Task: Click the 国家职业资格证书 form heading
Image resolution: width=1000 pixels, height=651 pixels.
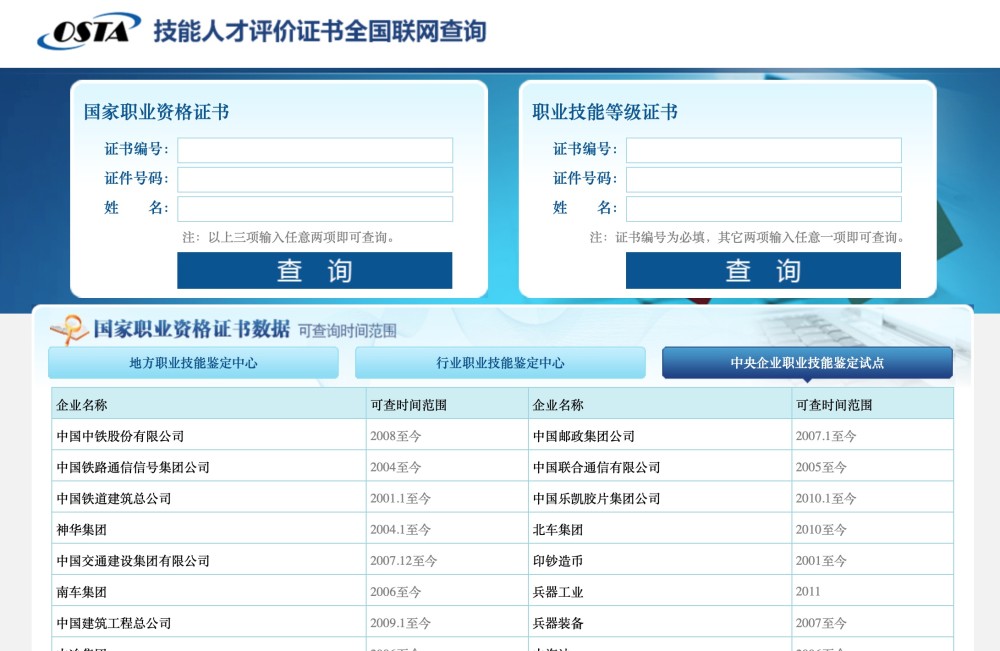Action: [156, 112]
